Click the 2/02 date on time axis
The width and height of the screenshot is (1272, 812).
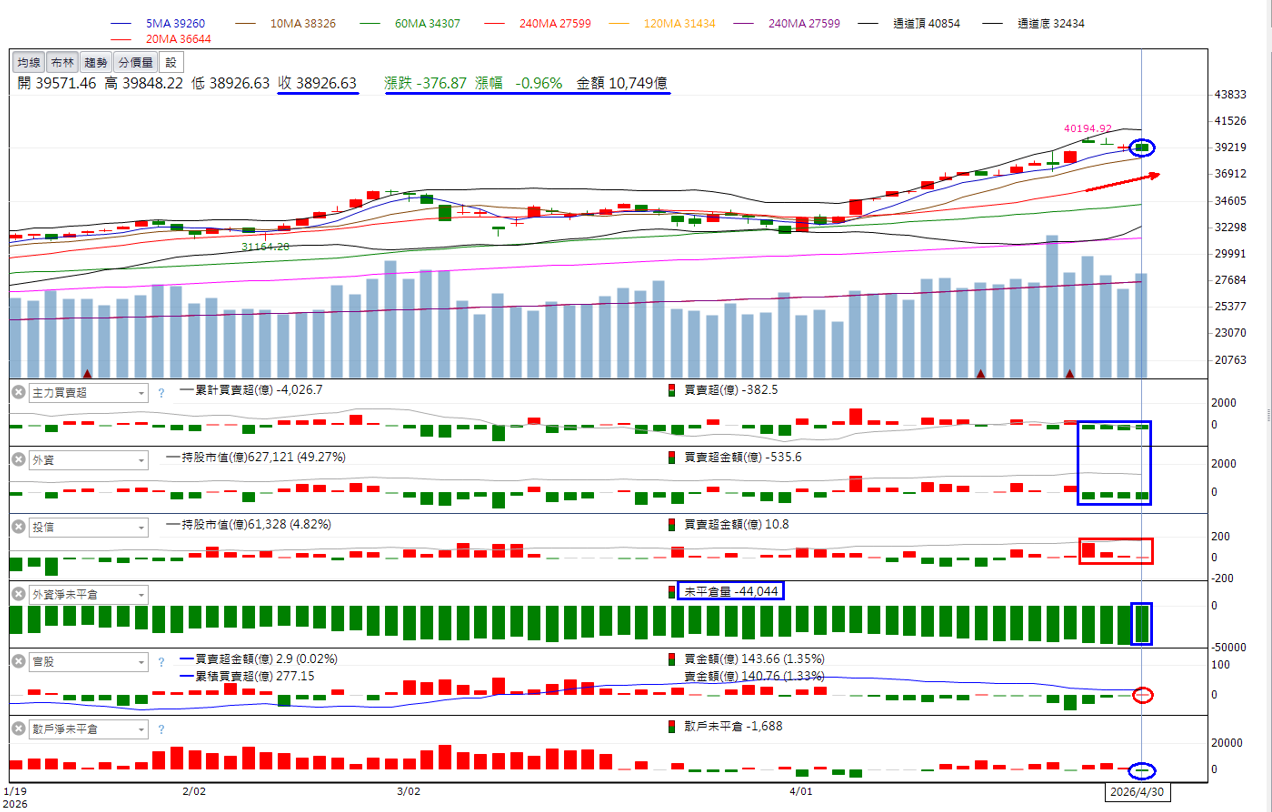tap(194, 791)
